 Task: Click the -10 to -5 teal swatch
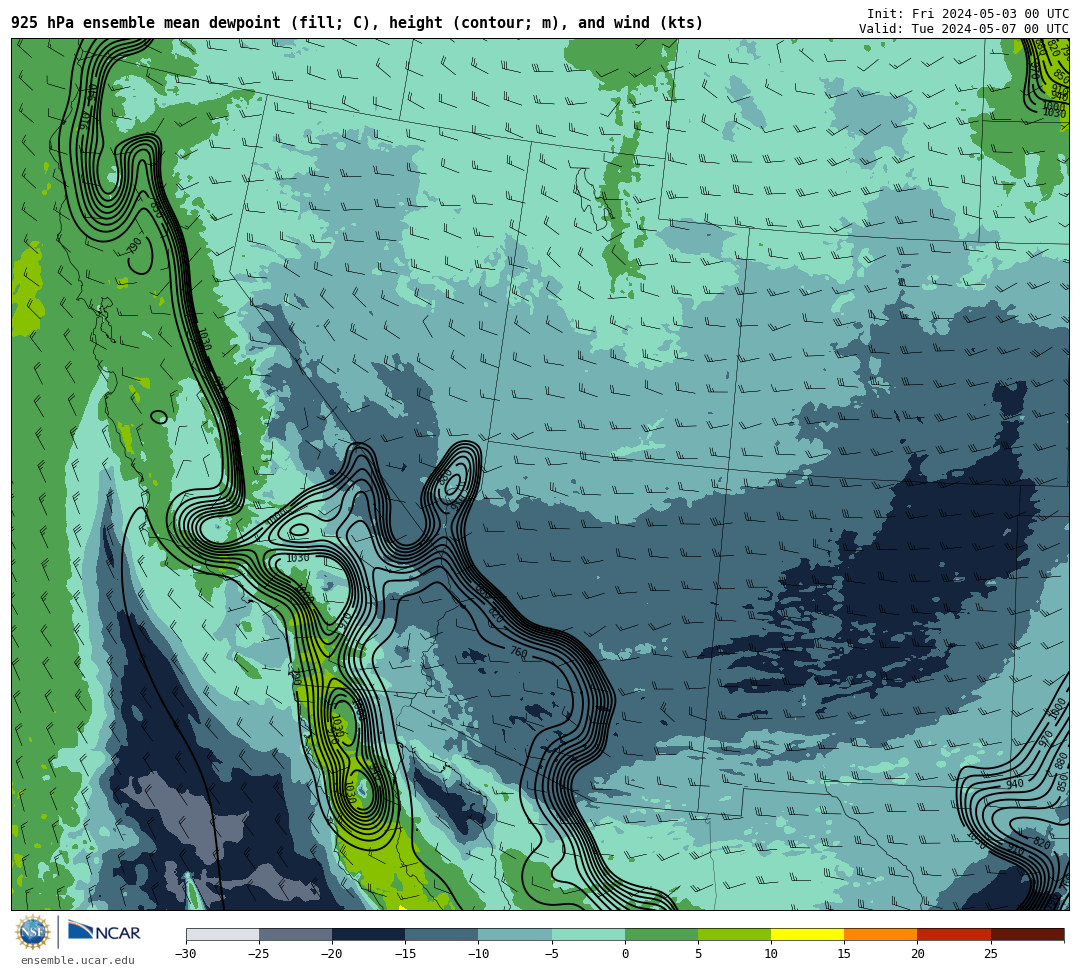tap(515, 934)
